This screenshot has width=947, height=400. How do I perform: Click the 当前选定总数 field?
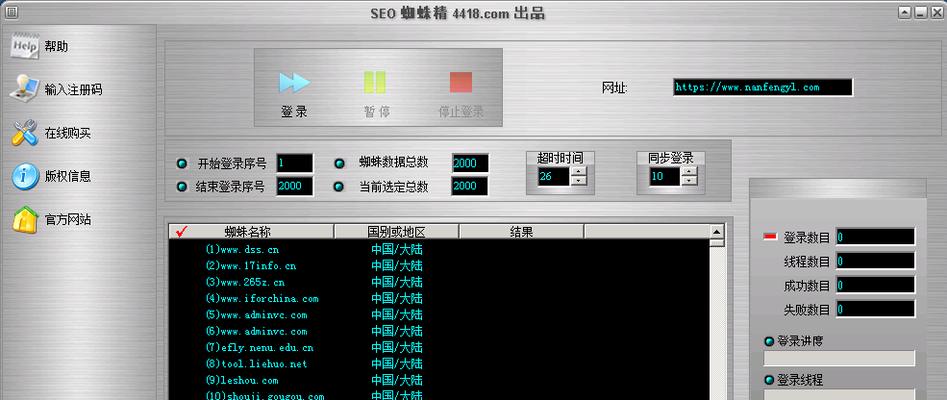tap(470, 186)
